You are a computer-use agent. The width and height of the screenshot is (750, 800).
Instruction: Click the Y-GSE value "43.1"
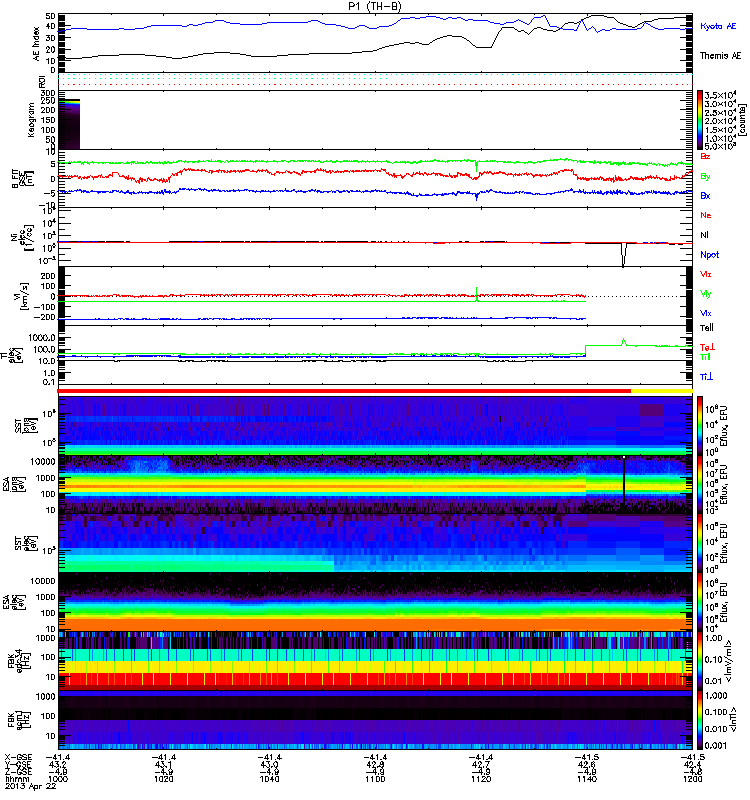pos(163,765)
